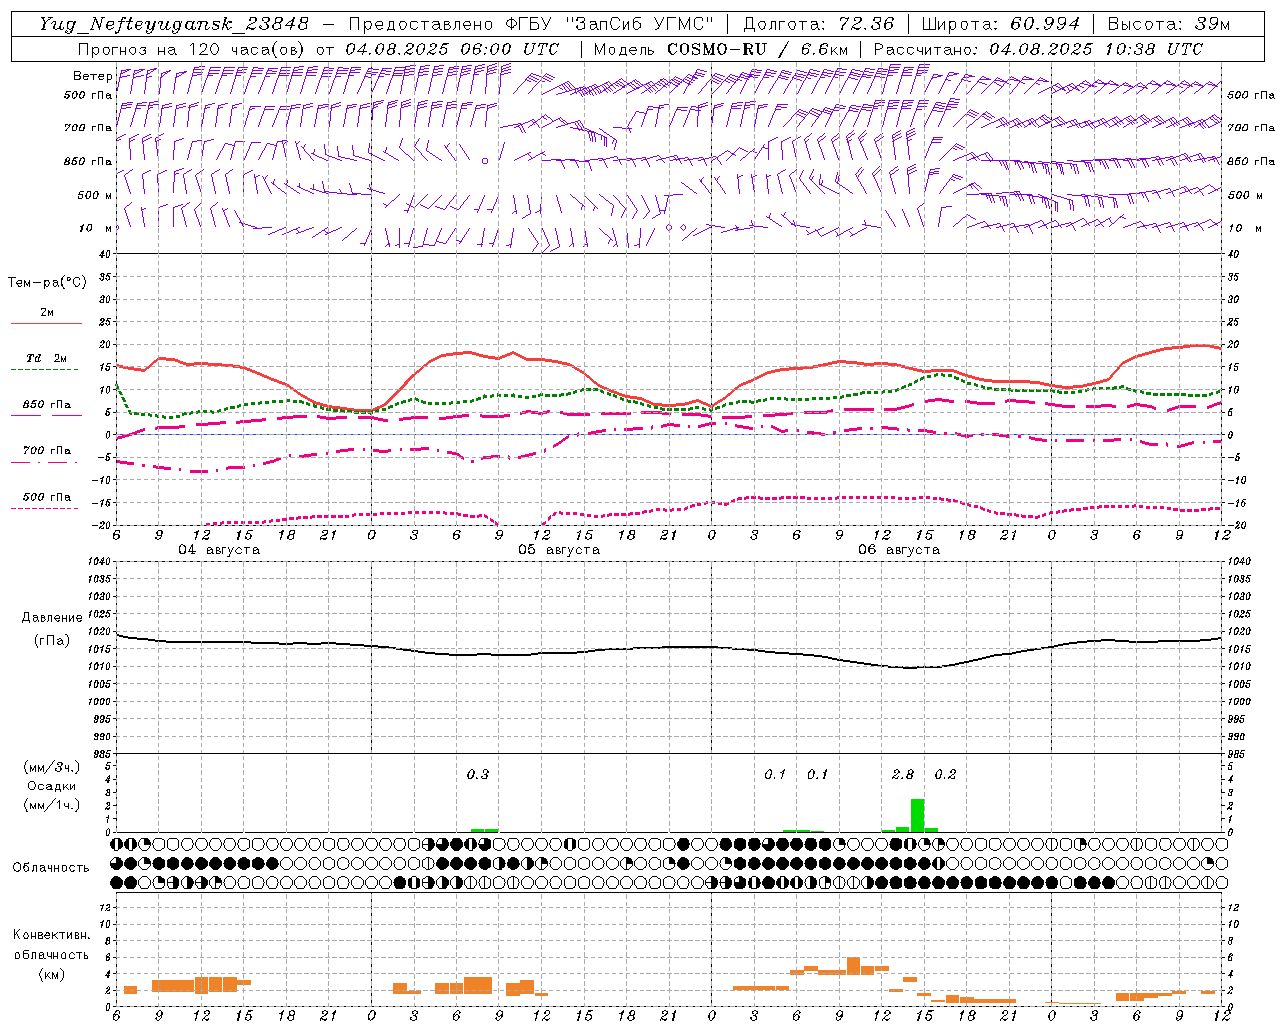Click the "(гПа)" unit under Давление
Viewport: 1280px width, 1024px height.
(x=51, y=641)
